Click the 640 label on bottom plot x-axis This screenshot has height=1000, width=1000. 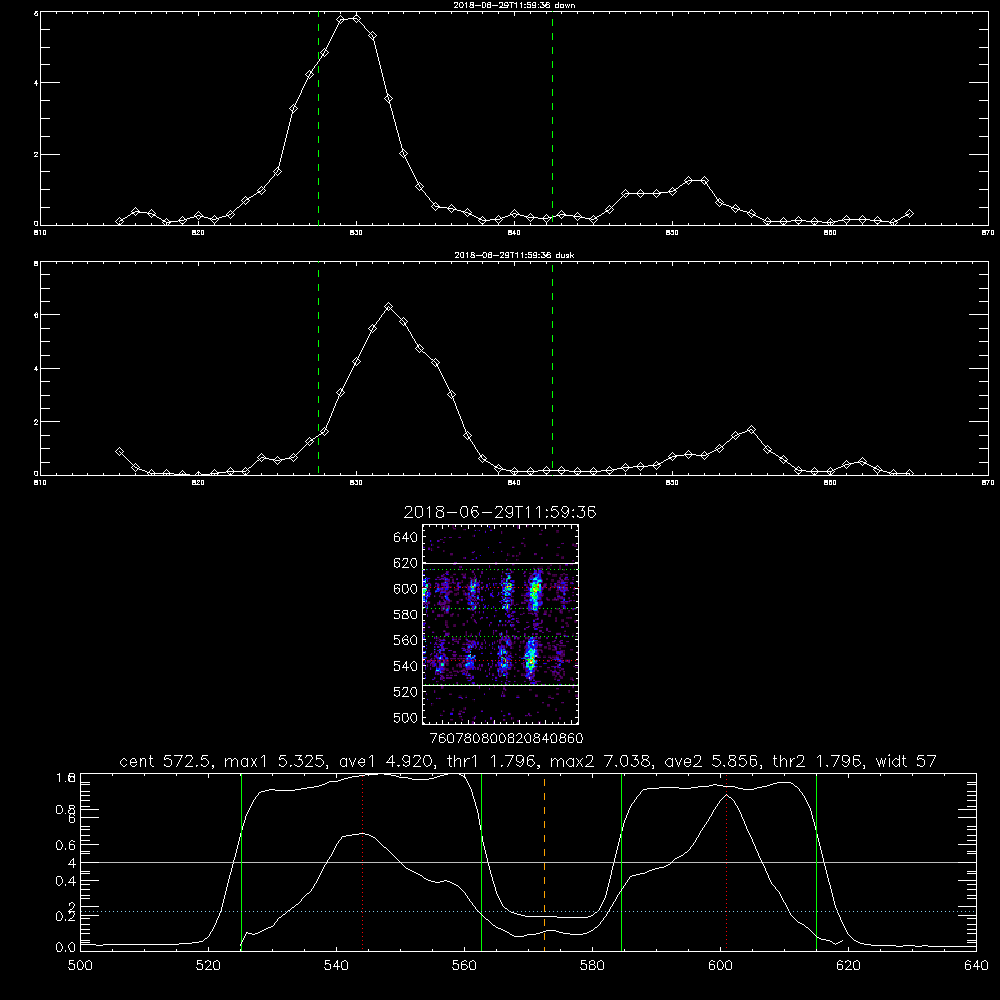click(976, 966)
